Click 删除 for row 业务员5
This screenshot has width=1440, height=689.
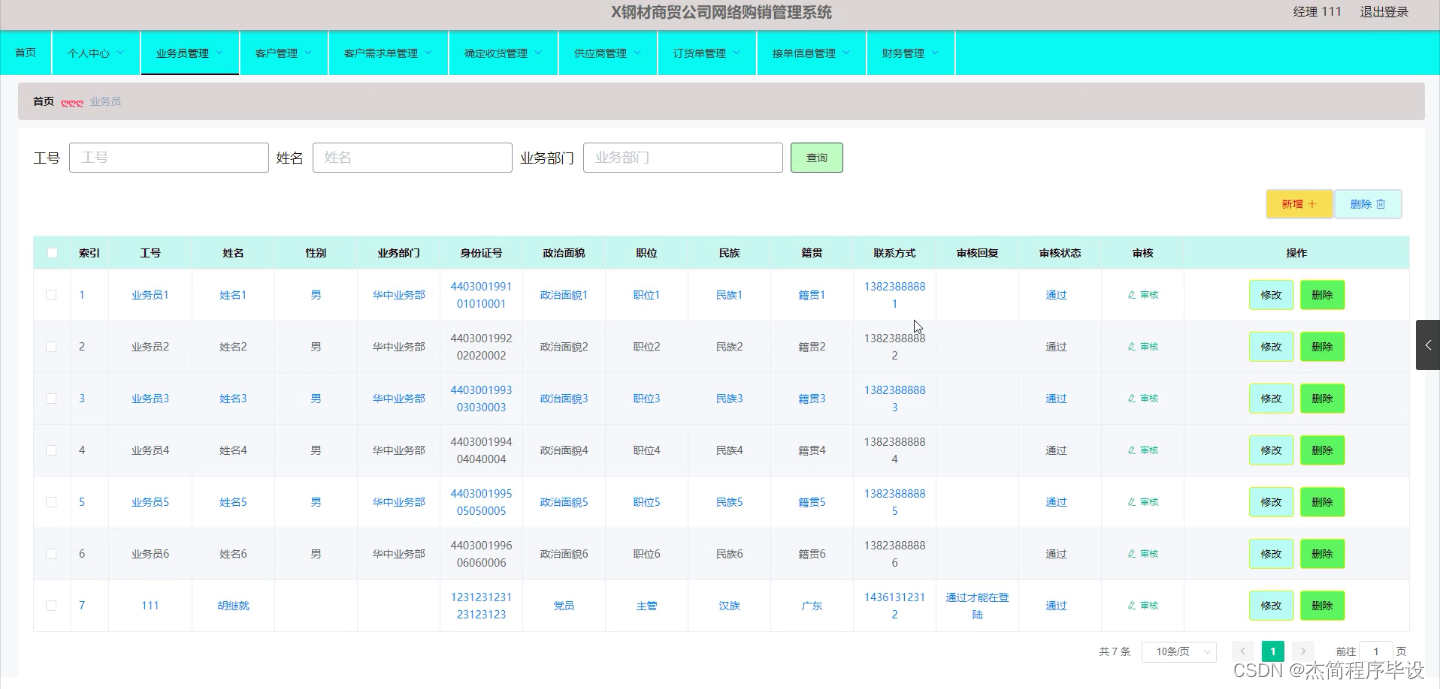pyautogui.click(x=1322, y=502)
